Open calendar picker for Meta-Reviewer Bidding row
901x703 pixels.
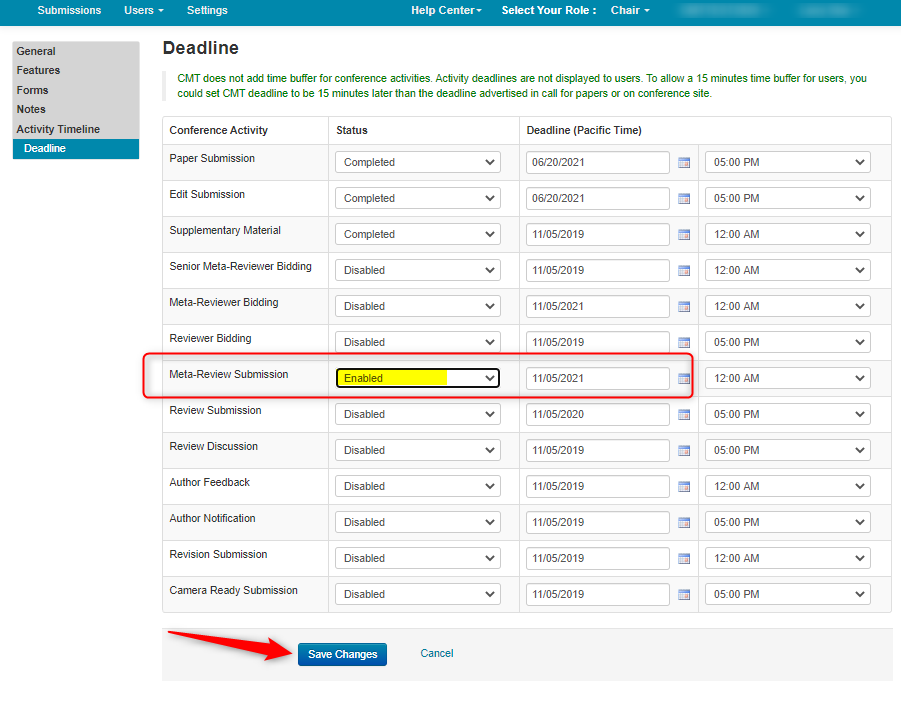684,307
